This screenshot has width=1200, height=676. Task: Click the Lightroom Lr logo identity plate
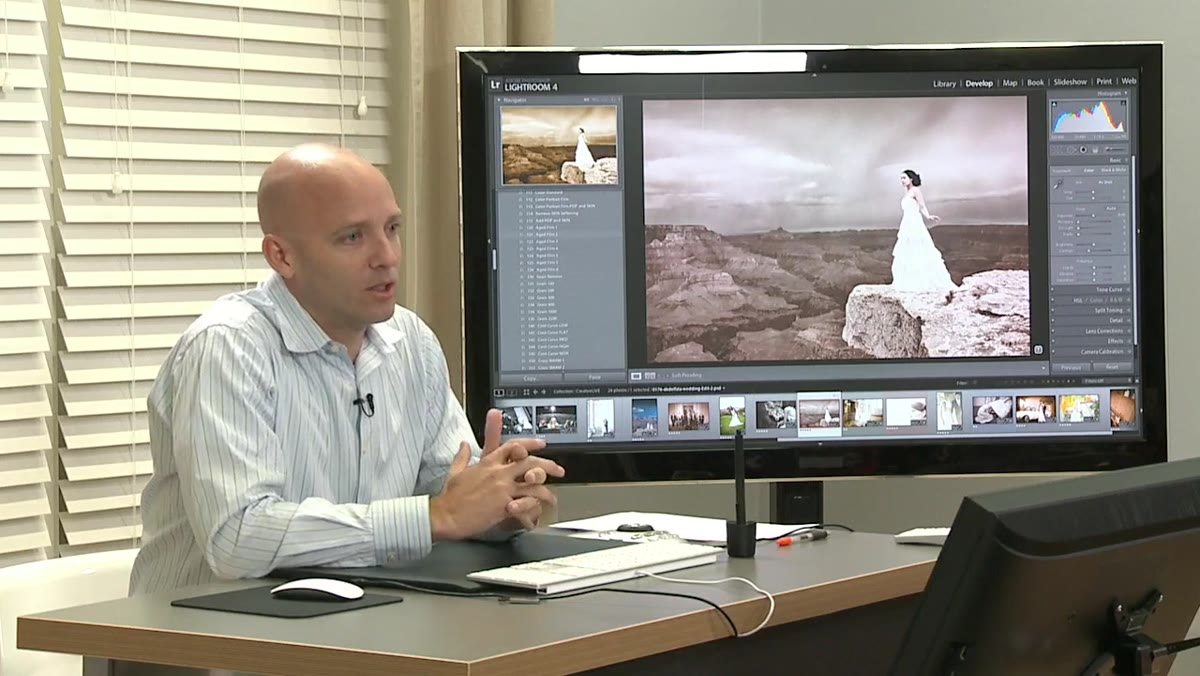(x=496, y=84)
